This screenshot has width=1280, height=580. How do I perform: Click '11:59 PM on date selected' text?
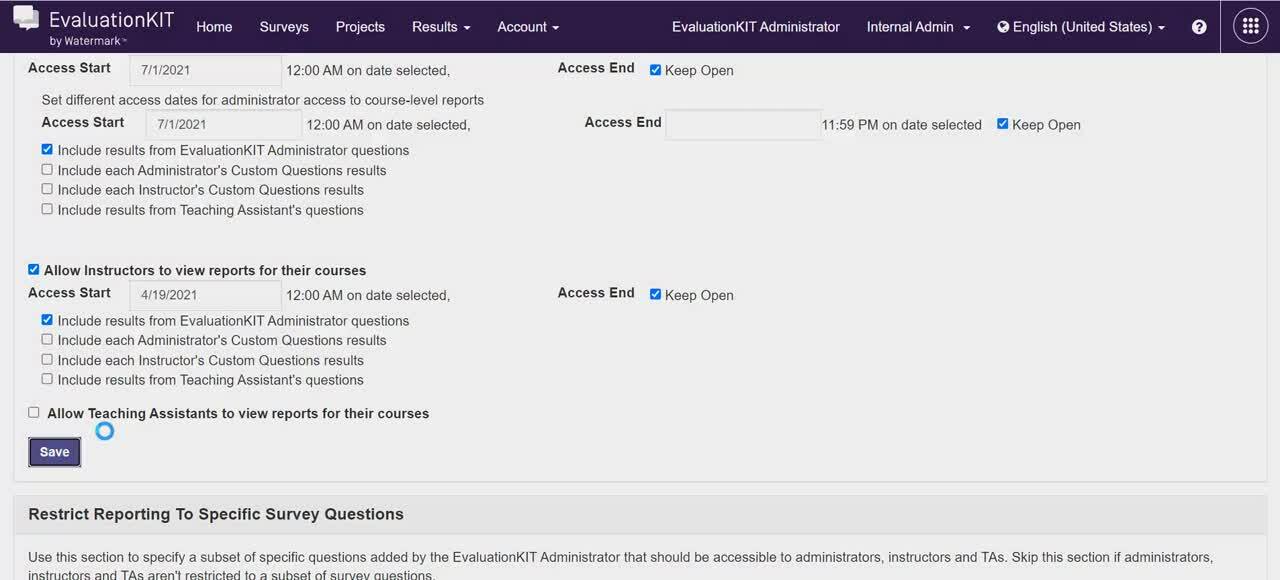click(x=902, y=125)
